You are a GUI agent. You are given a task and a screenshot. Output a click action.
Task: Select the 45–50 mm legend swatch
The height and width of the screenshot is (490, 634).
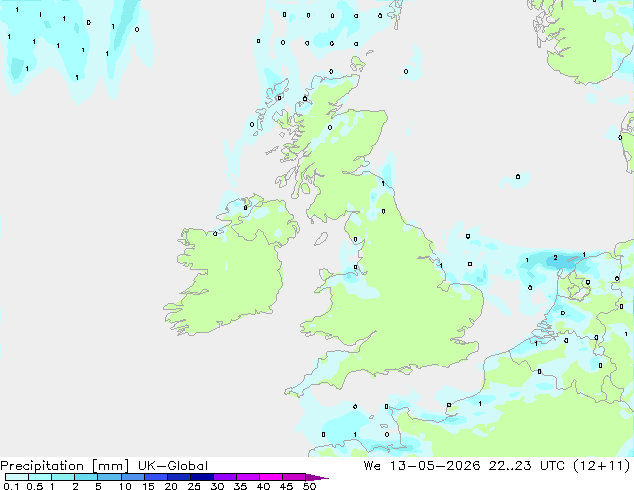coord(294,477)
